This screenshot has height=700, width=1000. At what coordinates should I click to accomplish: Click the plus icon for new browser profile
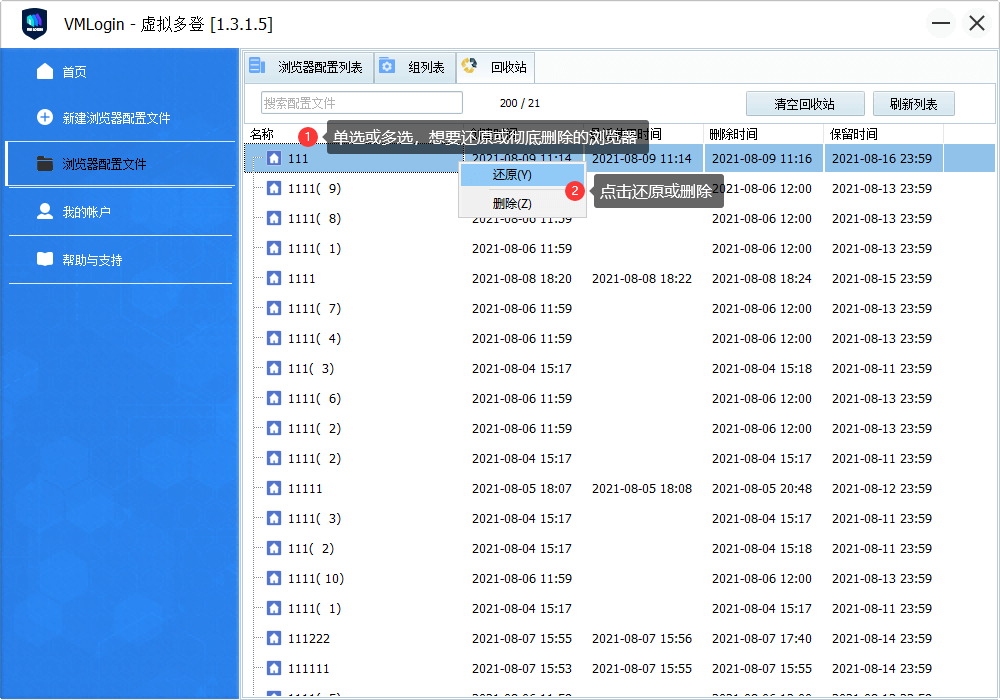tap(45, 117)
